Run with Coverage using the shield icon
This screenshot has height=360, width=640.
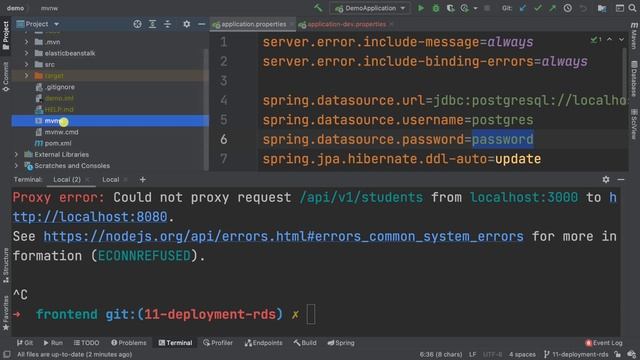click(450, 8)
